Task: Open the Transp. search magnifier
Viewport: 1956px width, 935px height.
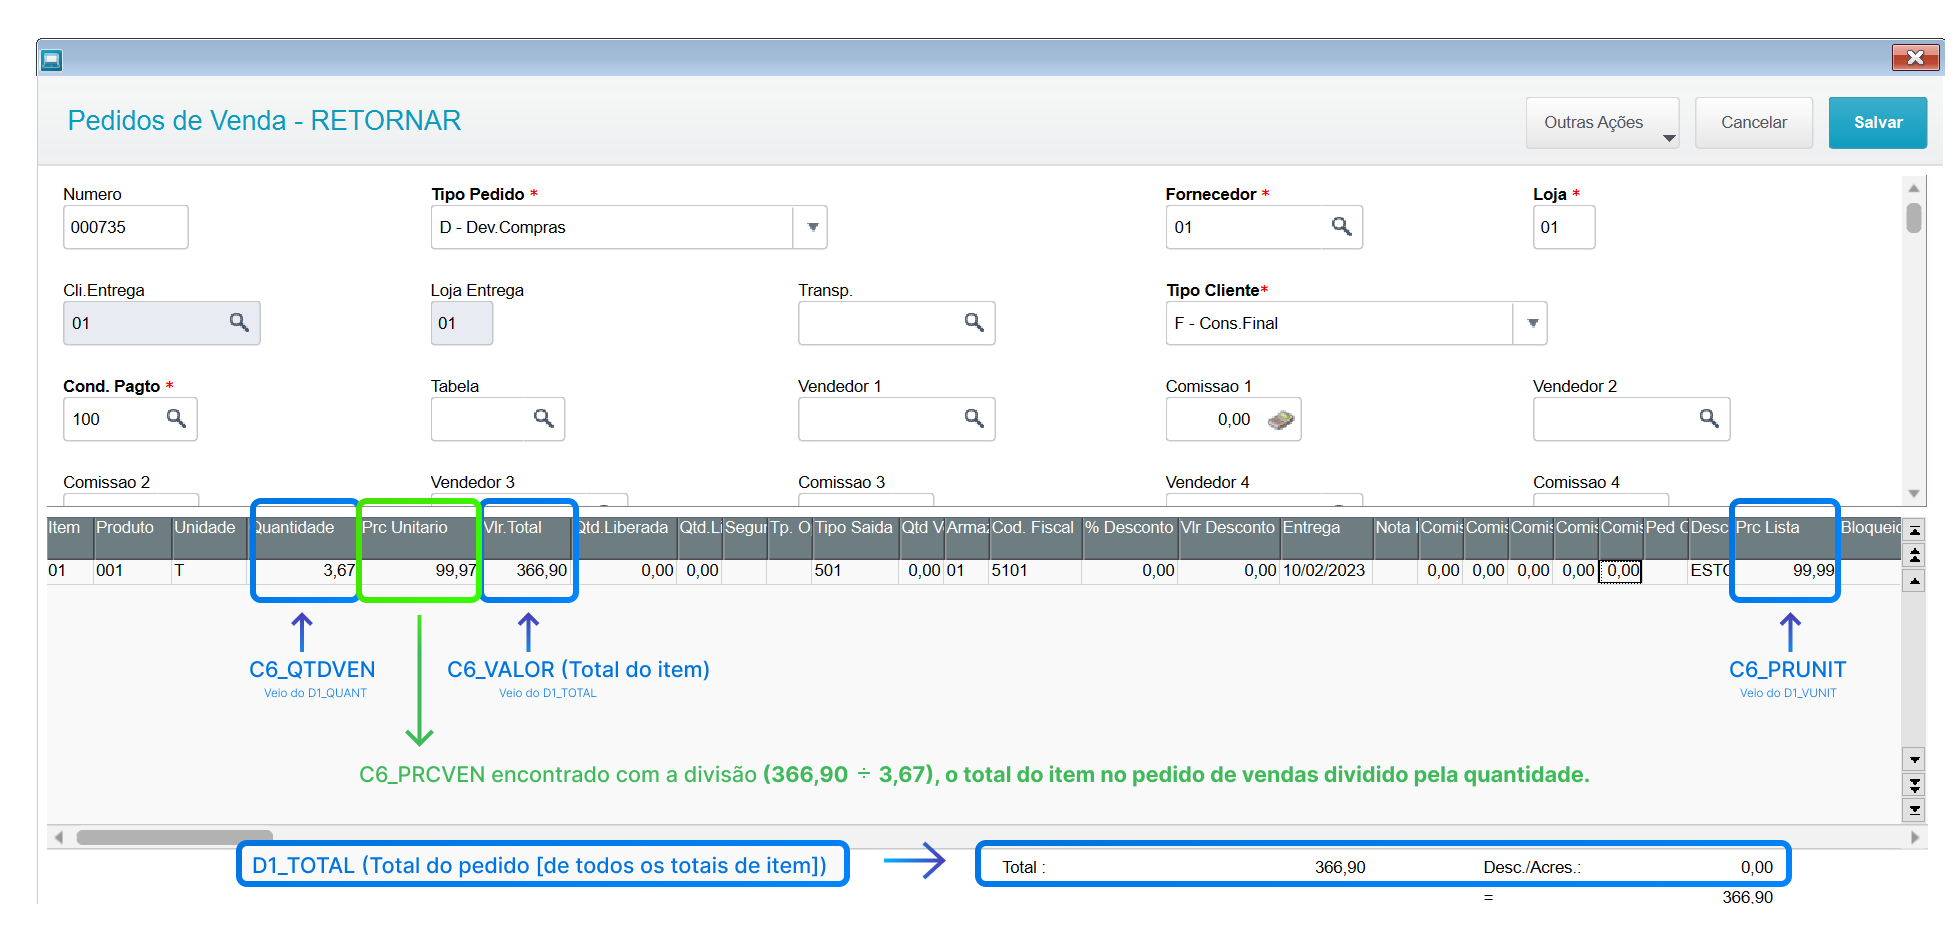Action: pos(974,322)
